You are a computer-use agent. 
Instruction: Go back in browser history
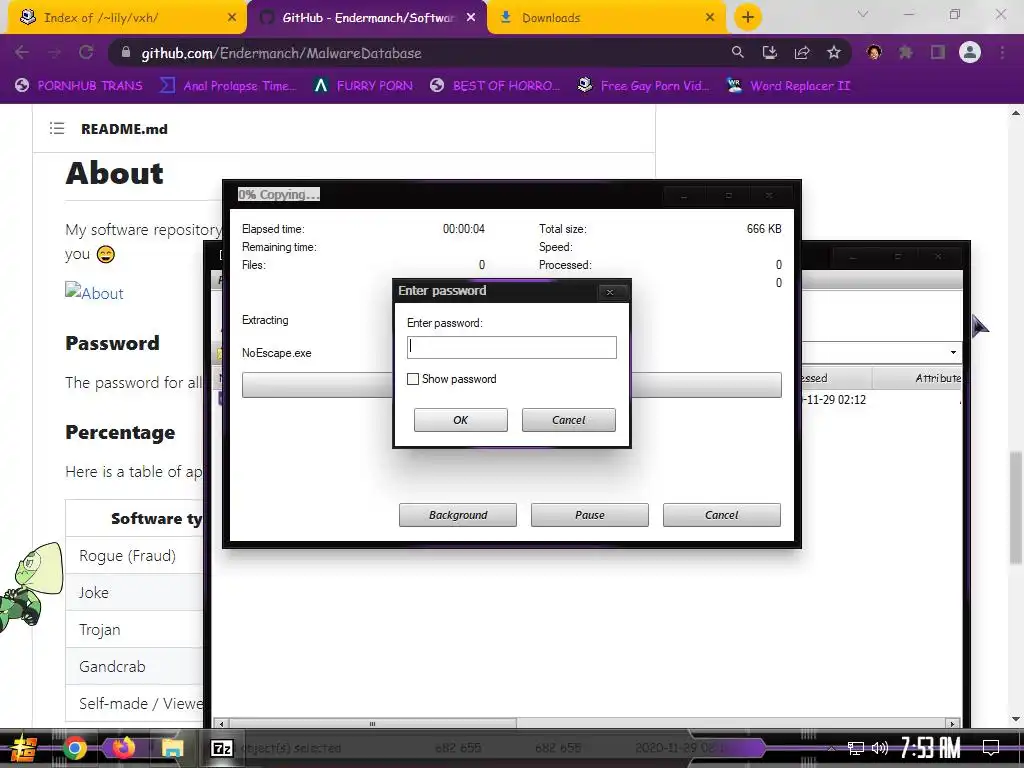(x=22, y=52)
